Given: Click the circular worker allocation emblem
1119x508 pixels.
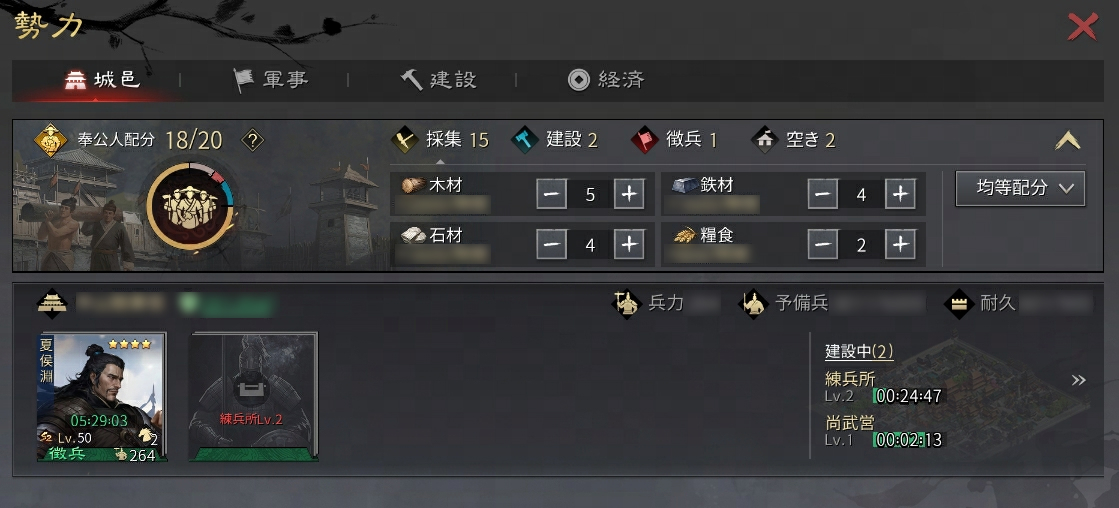Looking at the screenshot, I should click(x=191, y=206).
